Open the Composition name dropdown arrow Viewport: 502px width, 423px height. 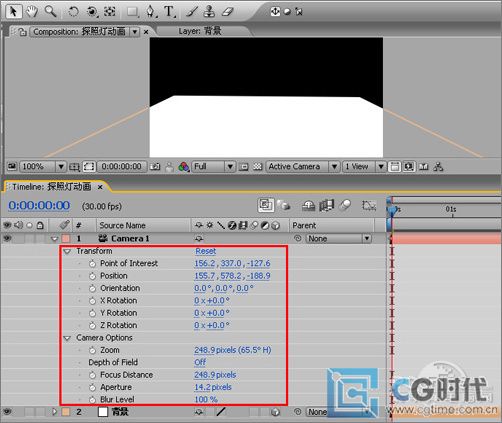tap(135, 32)
